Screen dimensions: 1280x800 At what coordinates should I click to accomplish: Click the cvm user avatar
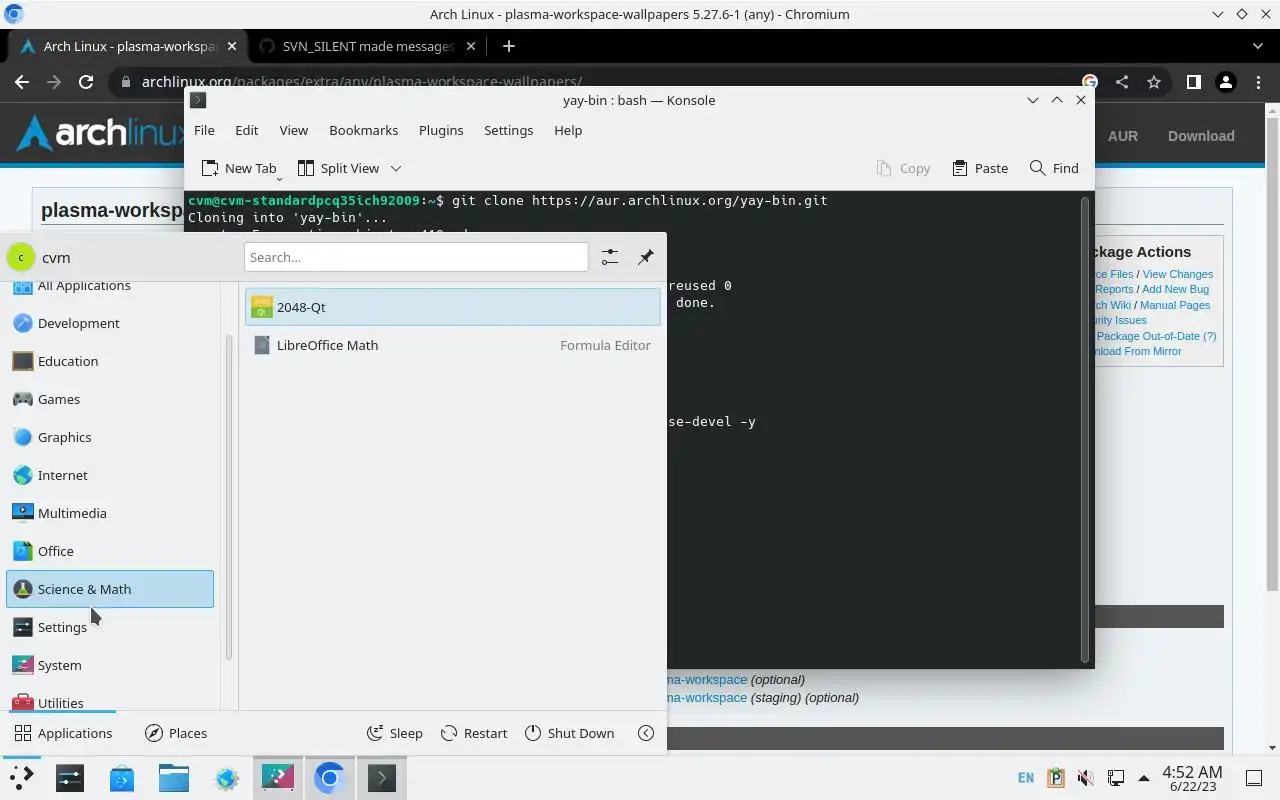click(x=21, y=257)
